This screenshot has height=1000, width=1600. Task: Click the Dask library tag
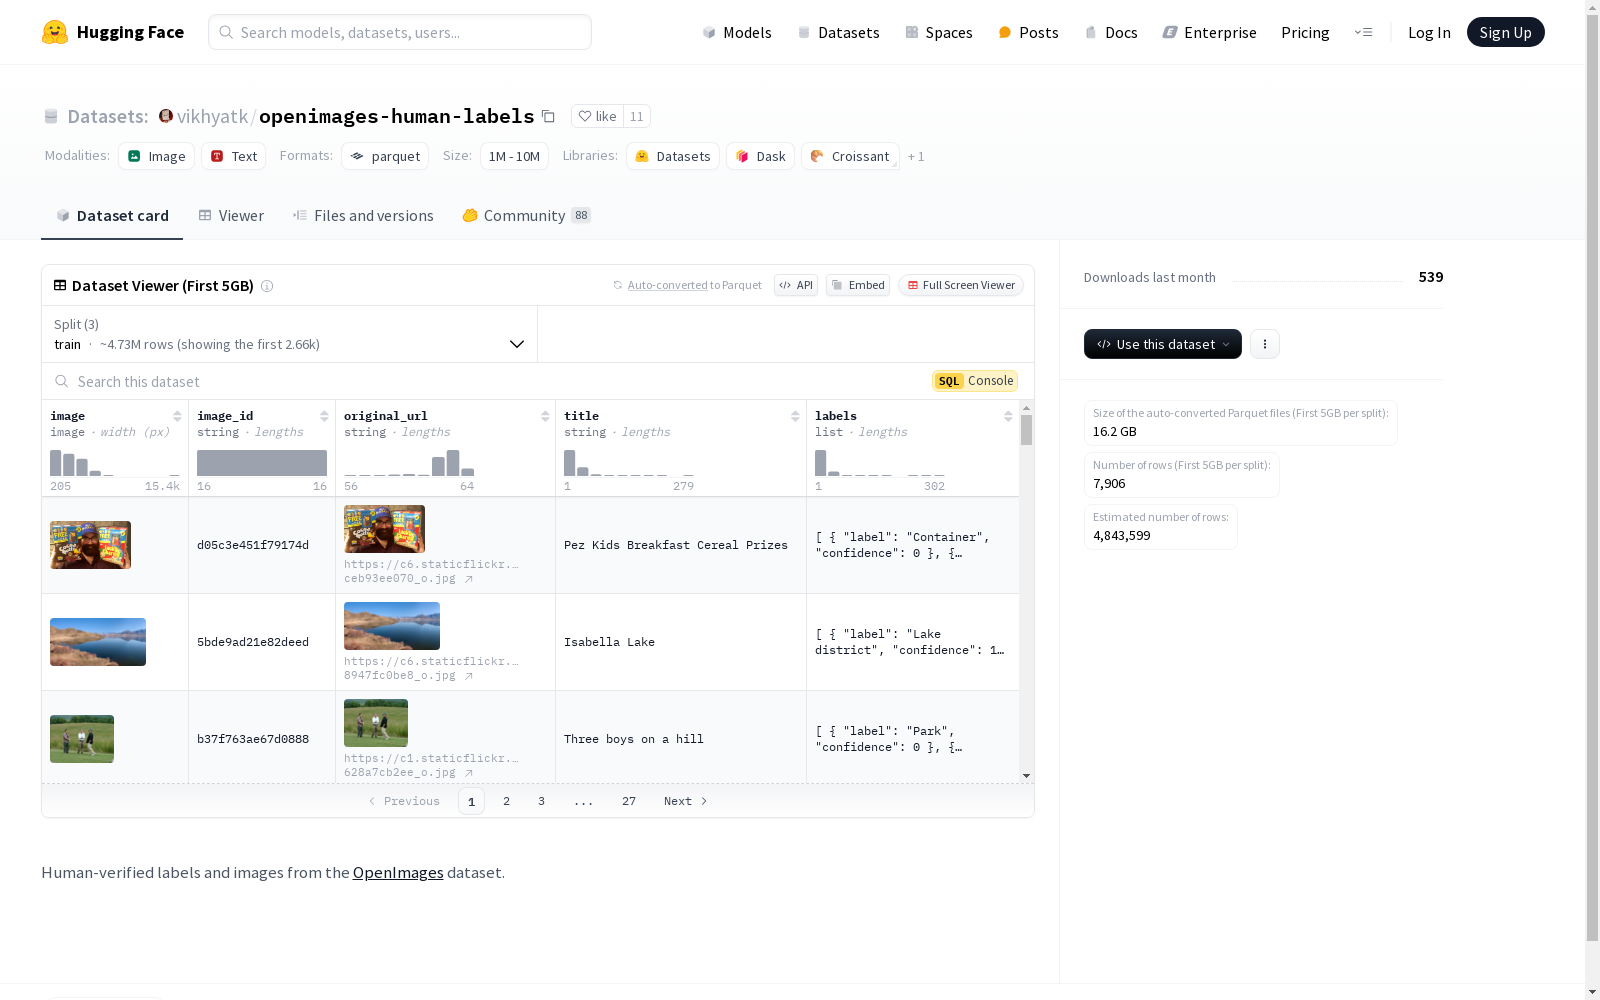point(761,156)
